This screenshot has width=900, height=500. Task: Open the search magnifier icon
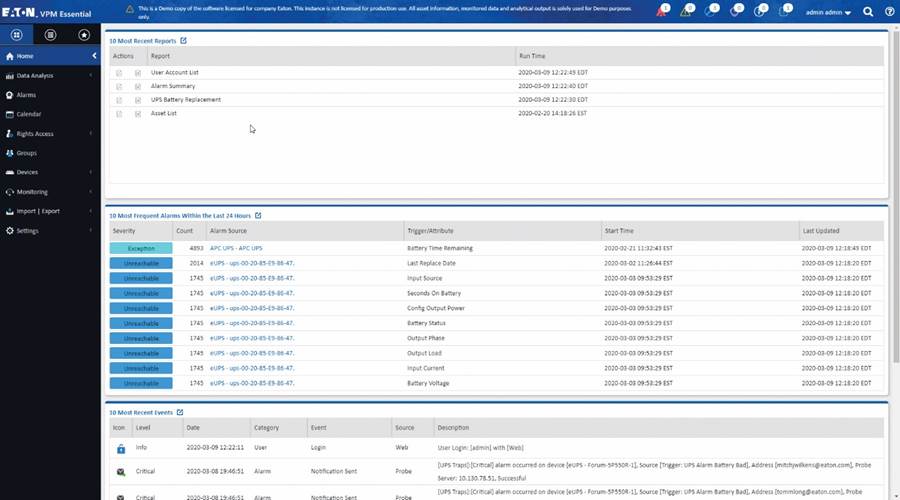868,12
